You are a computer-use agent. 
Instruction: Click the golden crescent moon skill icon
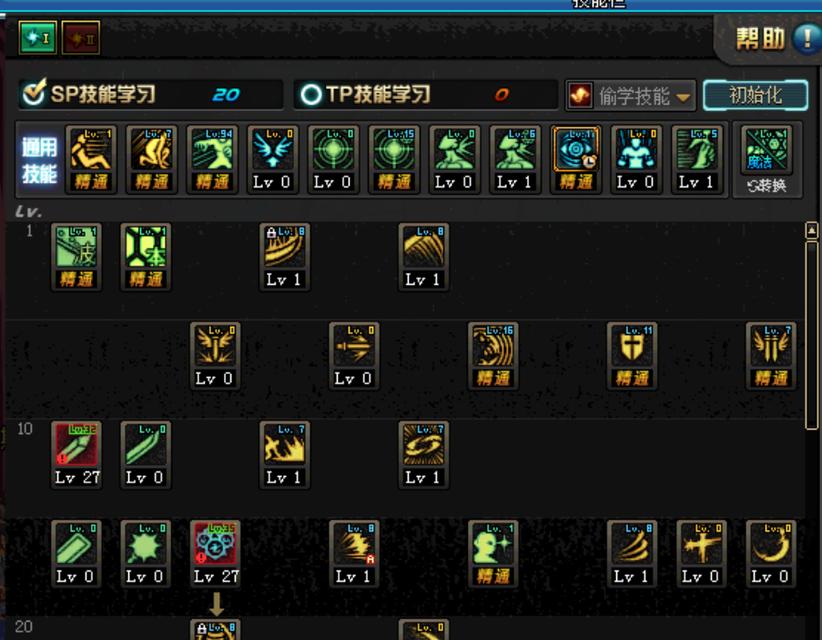(x=771, y=553)
